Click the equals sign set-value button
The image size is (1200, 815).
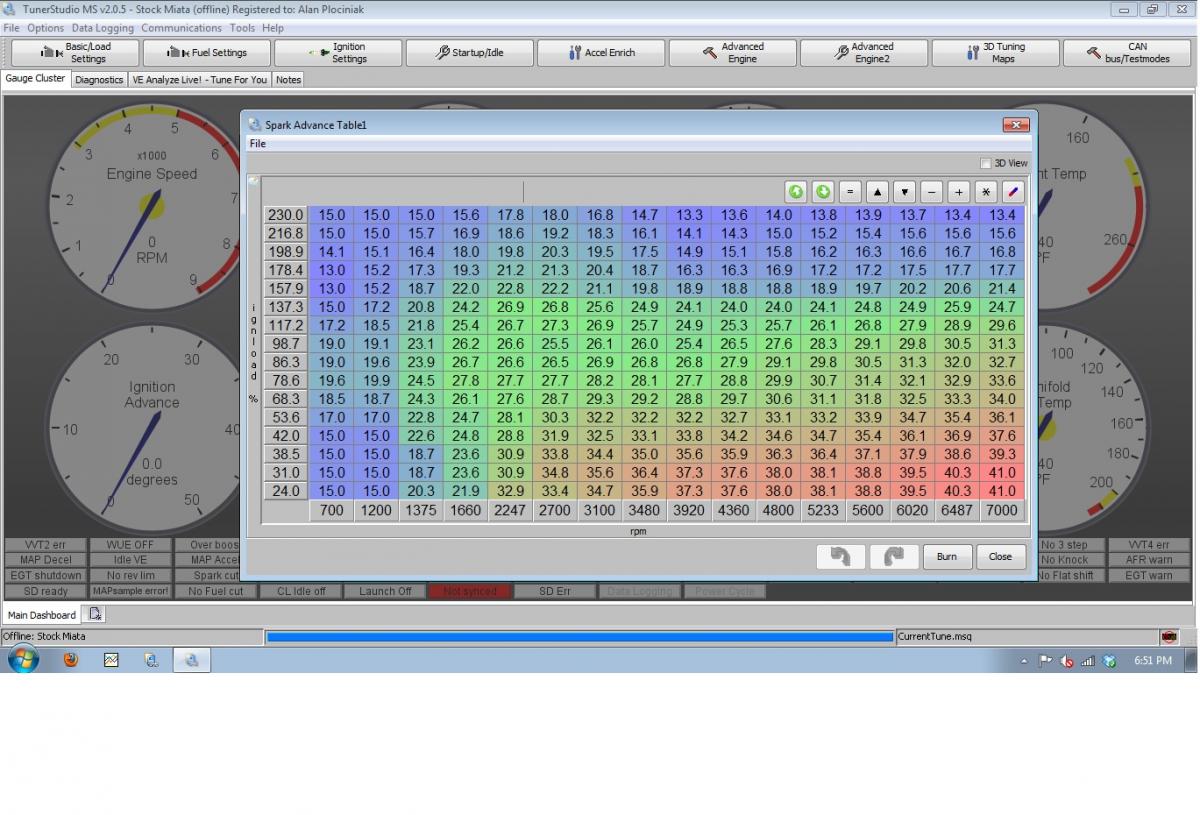850,192
